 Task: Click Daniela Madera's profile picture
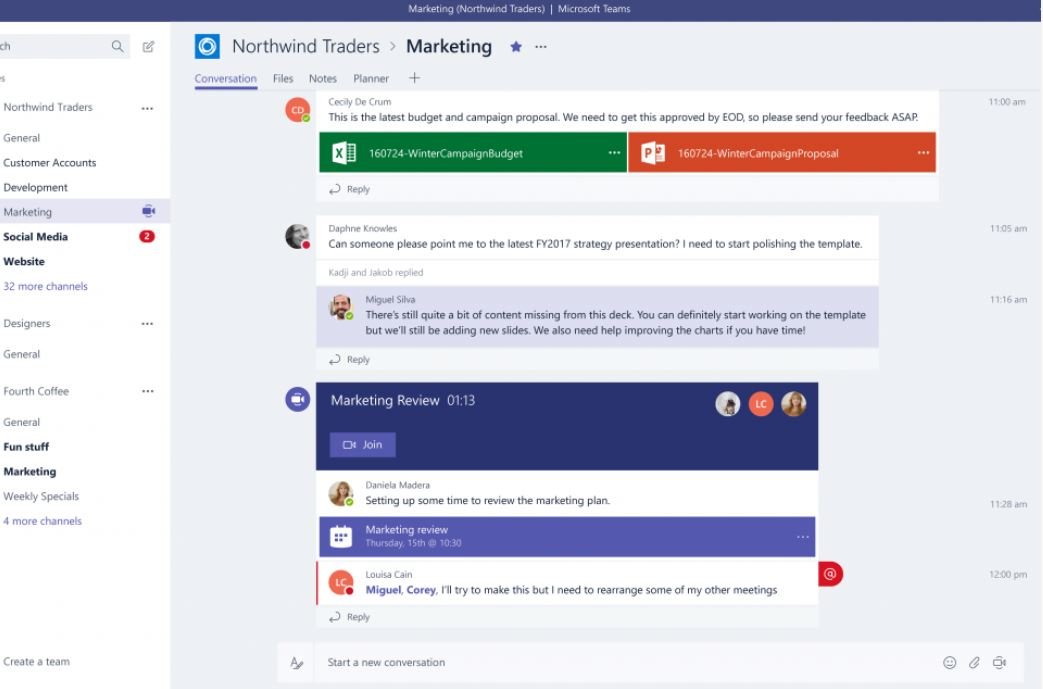coord(341,493)
